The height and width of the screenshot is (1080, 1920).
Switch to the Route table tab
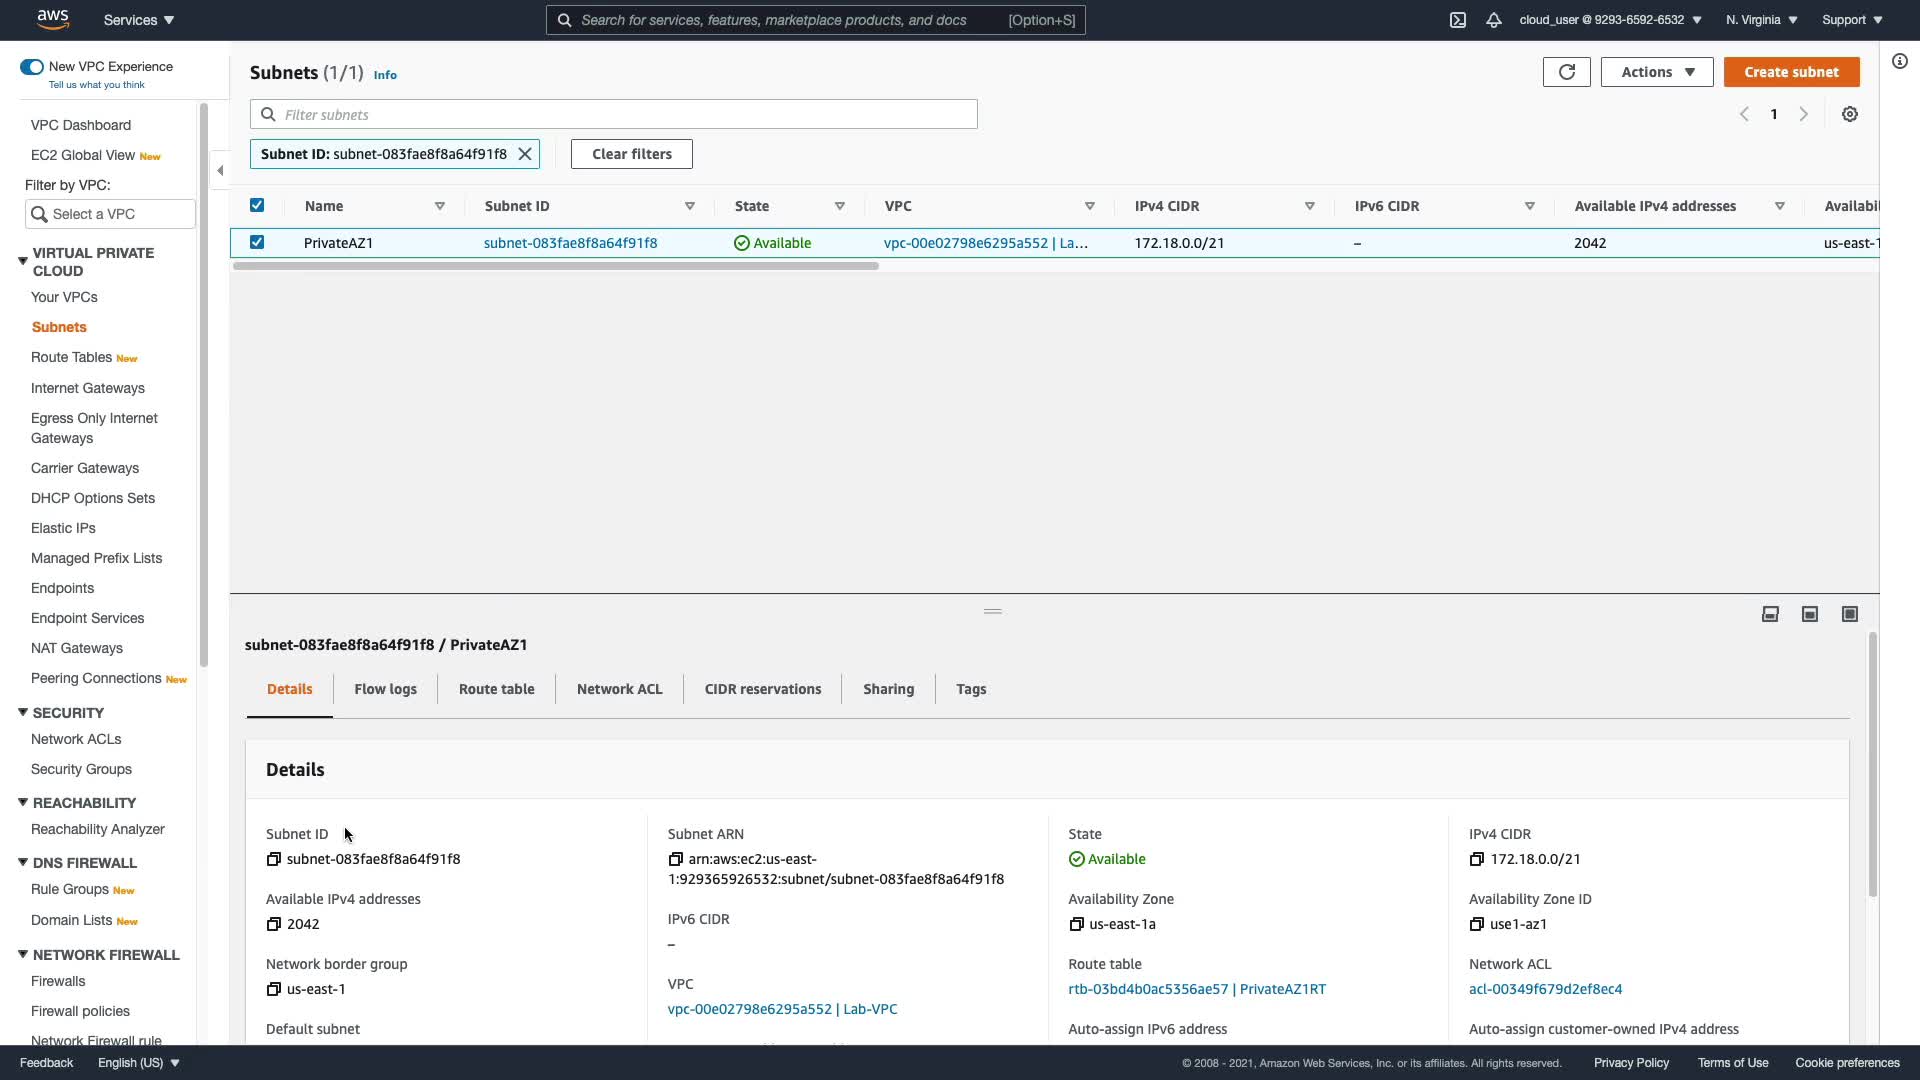coord(496,689)
